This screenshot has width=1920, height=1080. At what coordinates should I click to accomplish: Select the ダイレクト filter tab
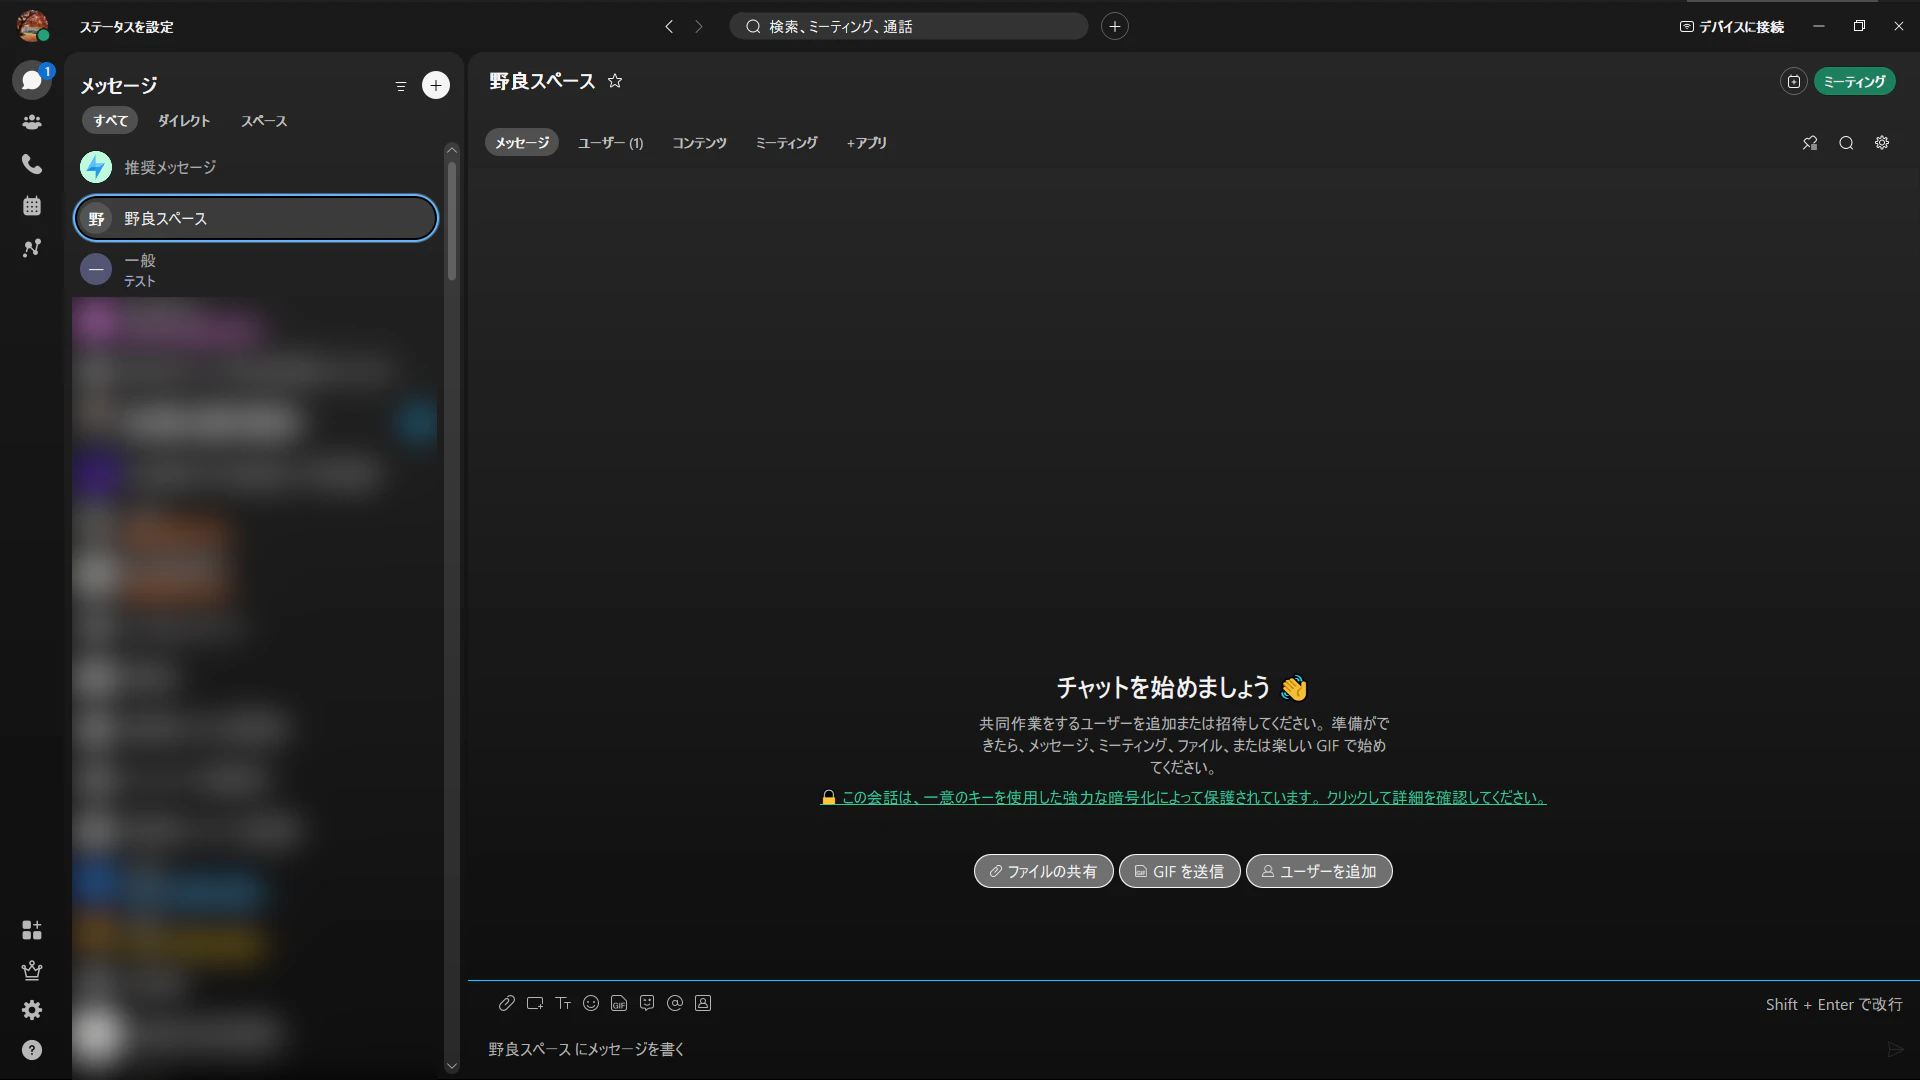184,121
